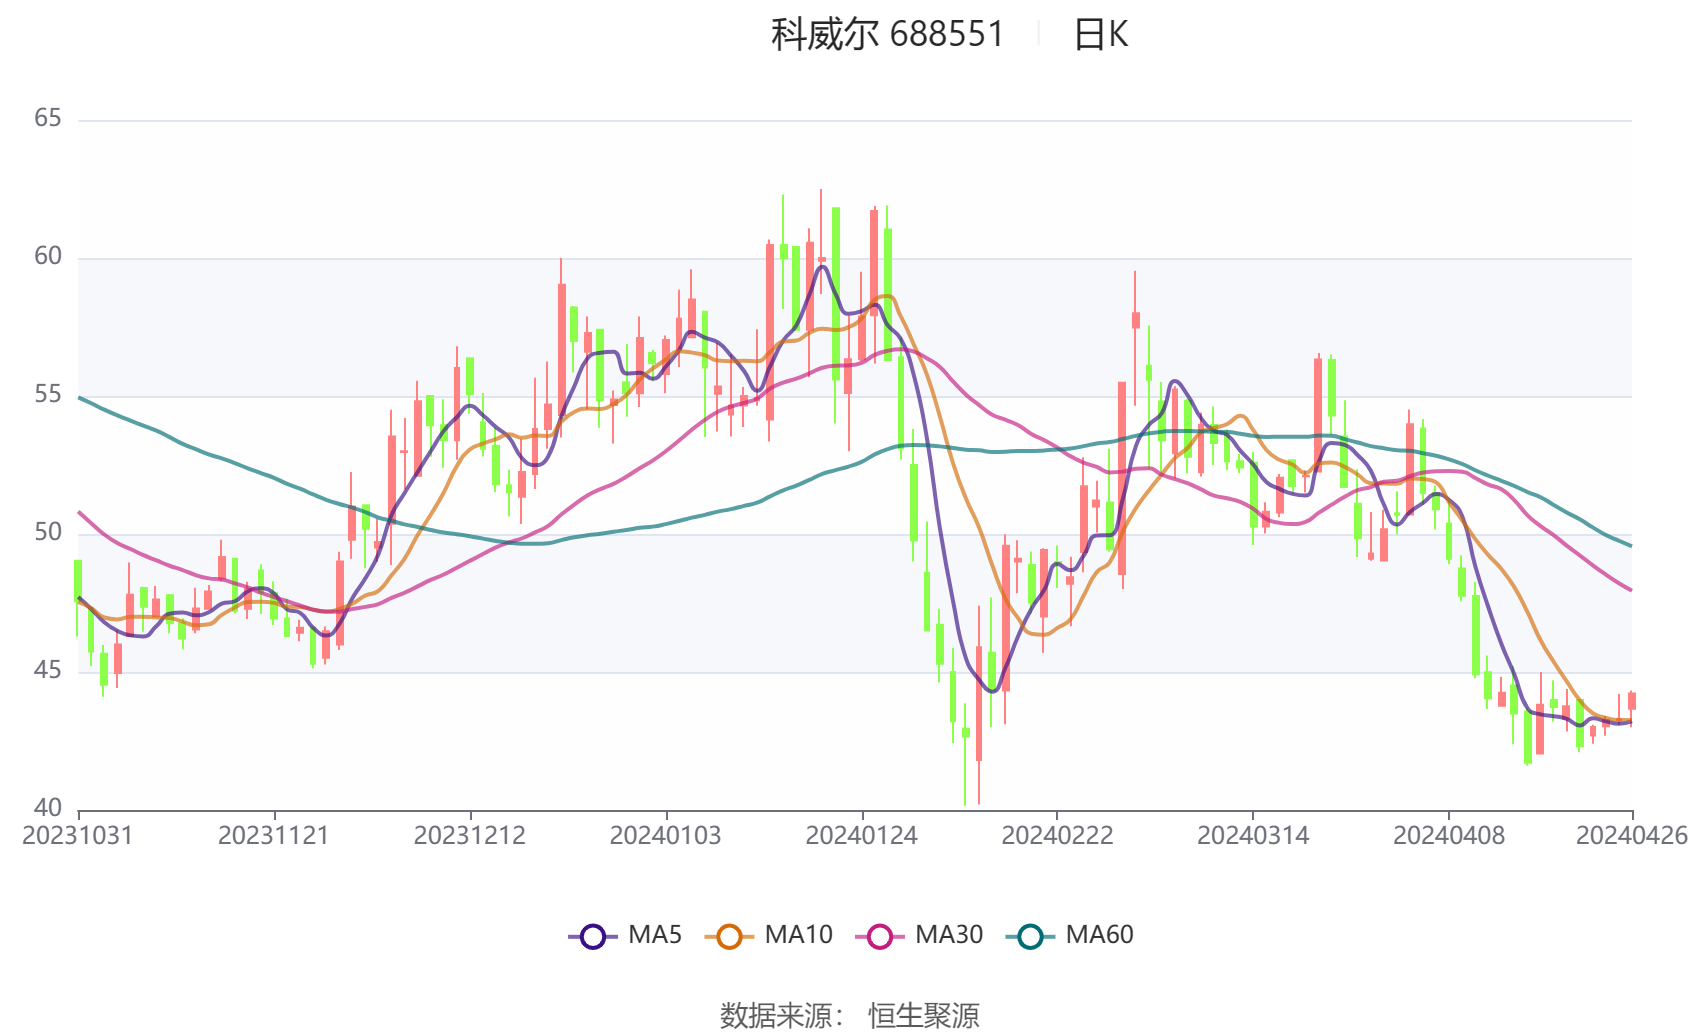This screenshot has height=1034, width=1700.
Task: Toggle the MA60 legend marker
Action: [x=1030, y=936]
